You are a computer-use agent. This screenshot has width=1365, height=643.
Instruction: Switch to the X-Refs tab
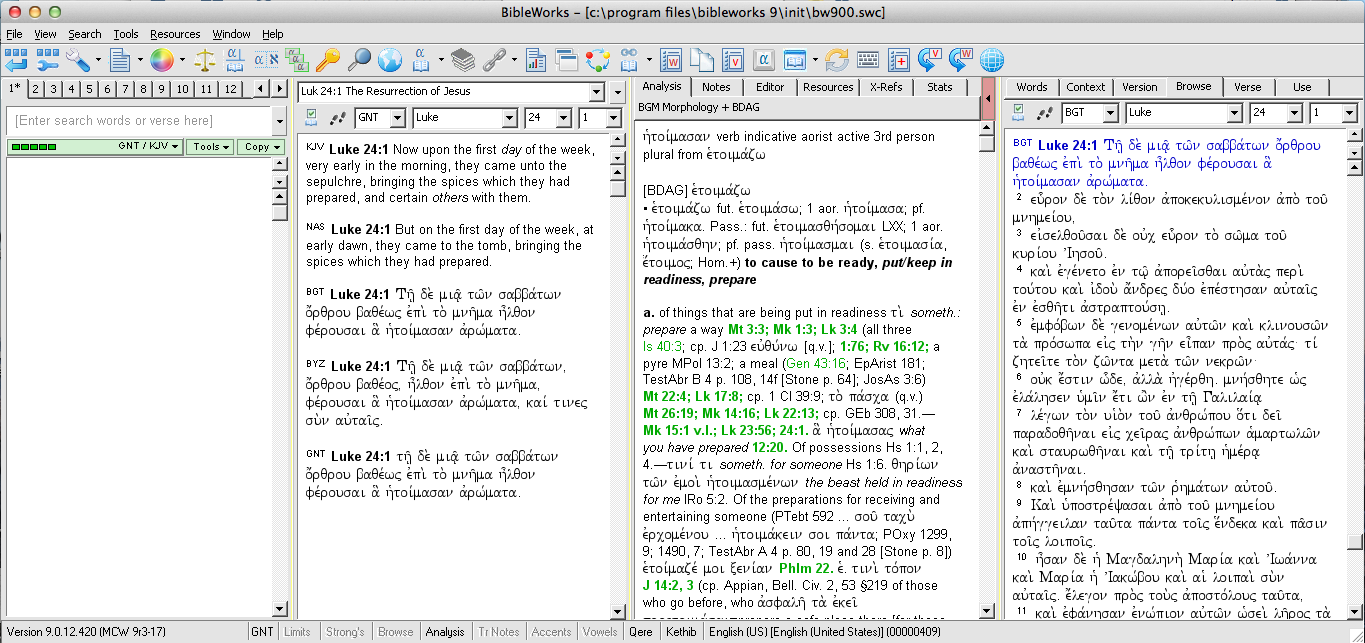click(886, 87)
